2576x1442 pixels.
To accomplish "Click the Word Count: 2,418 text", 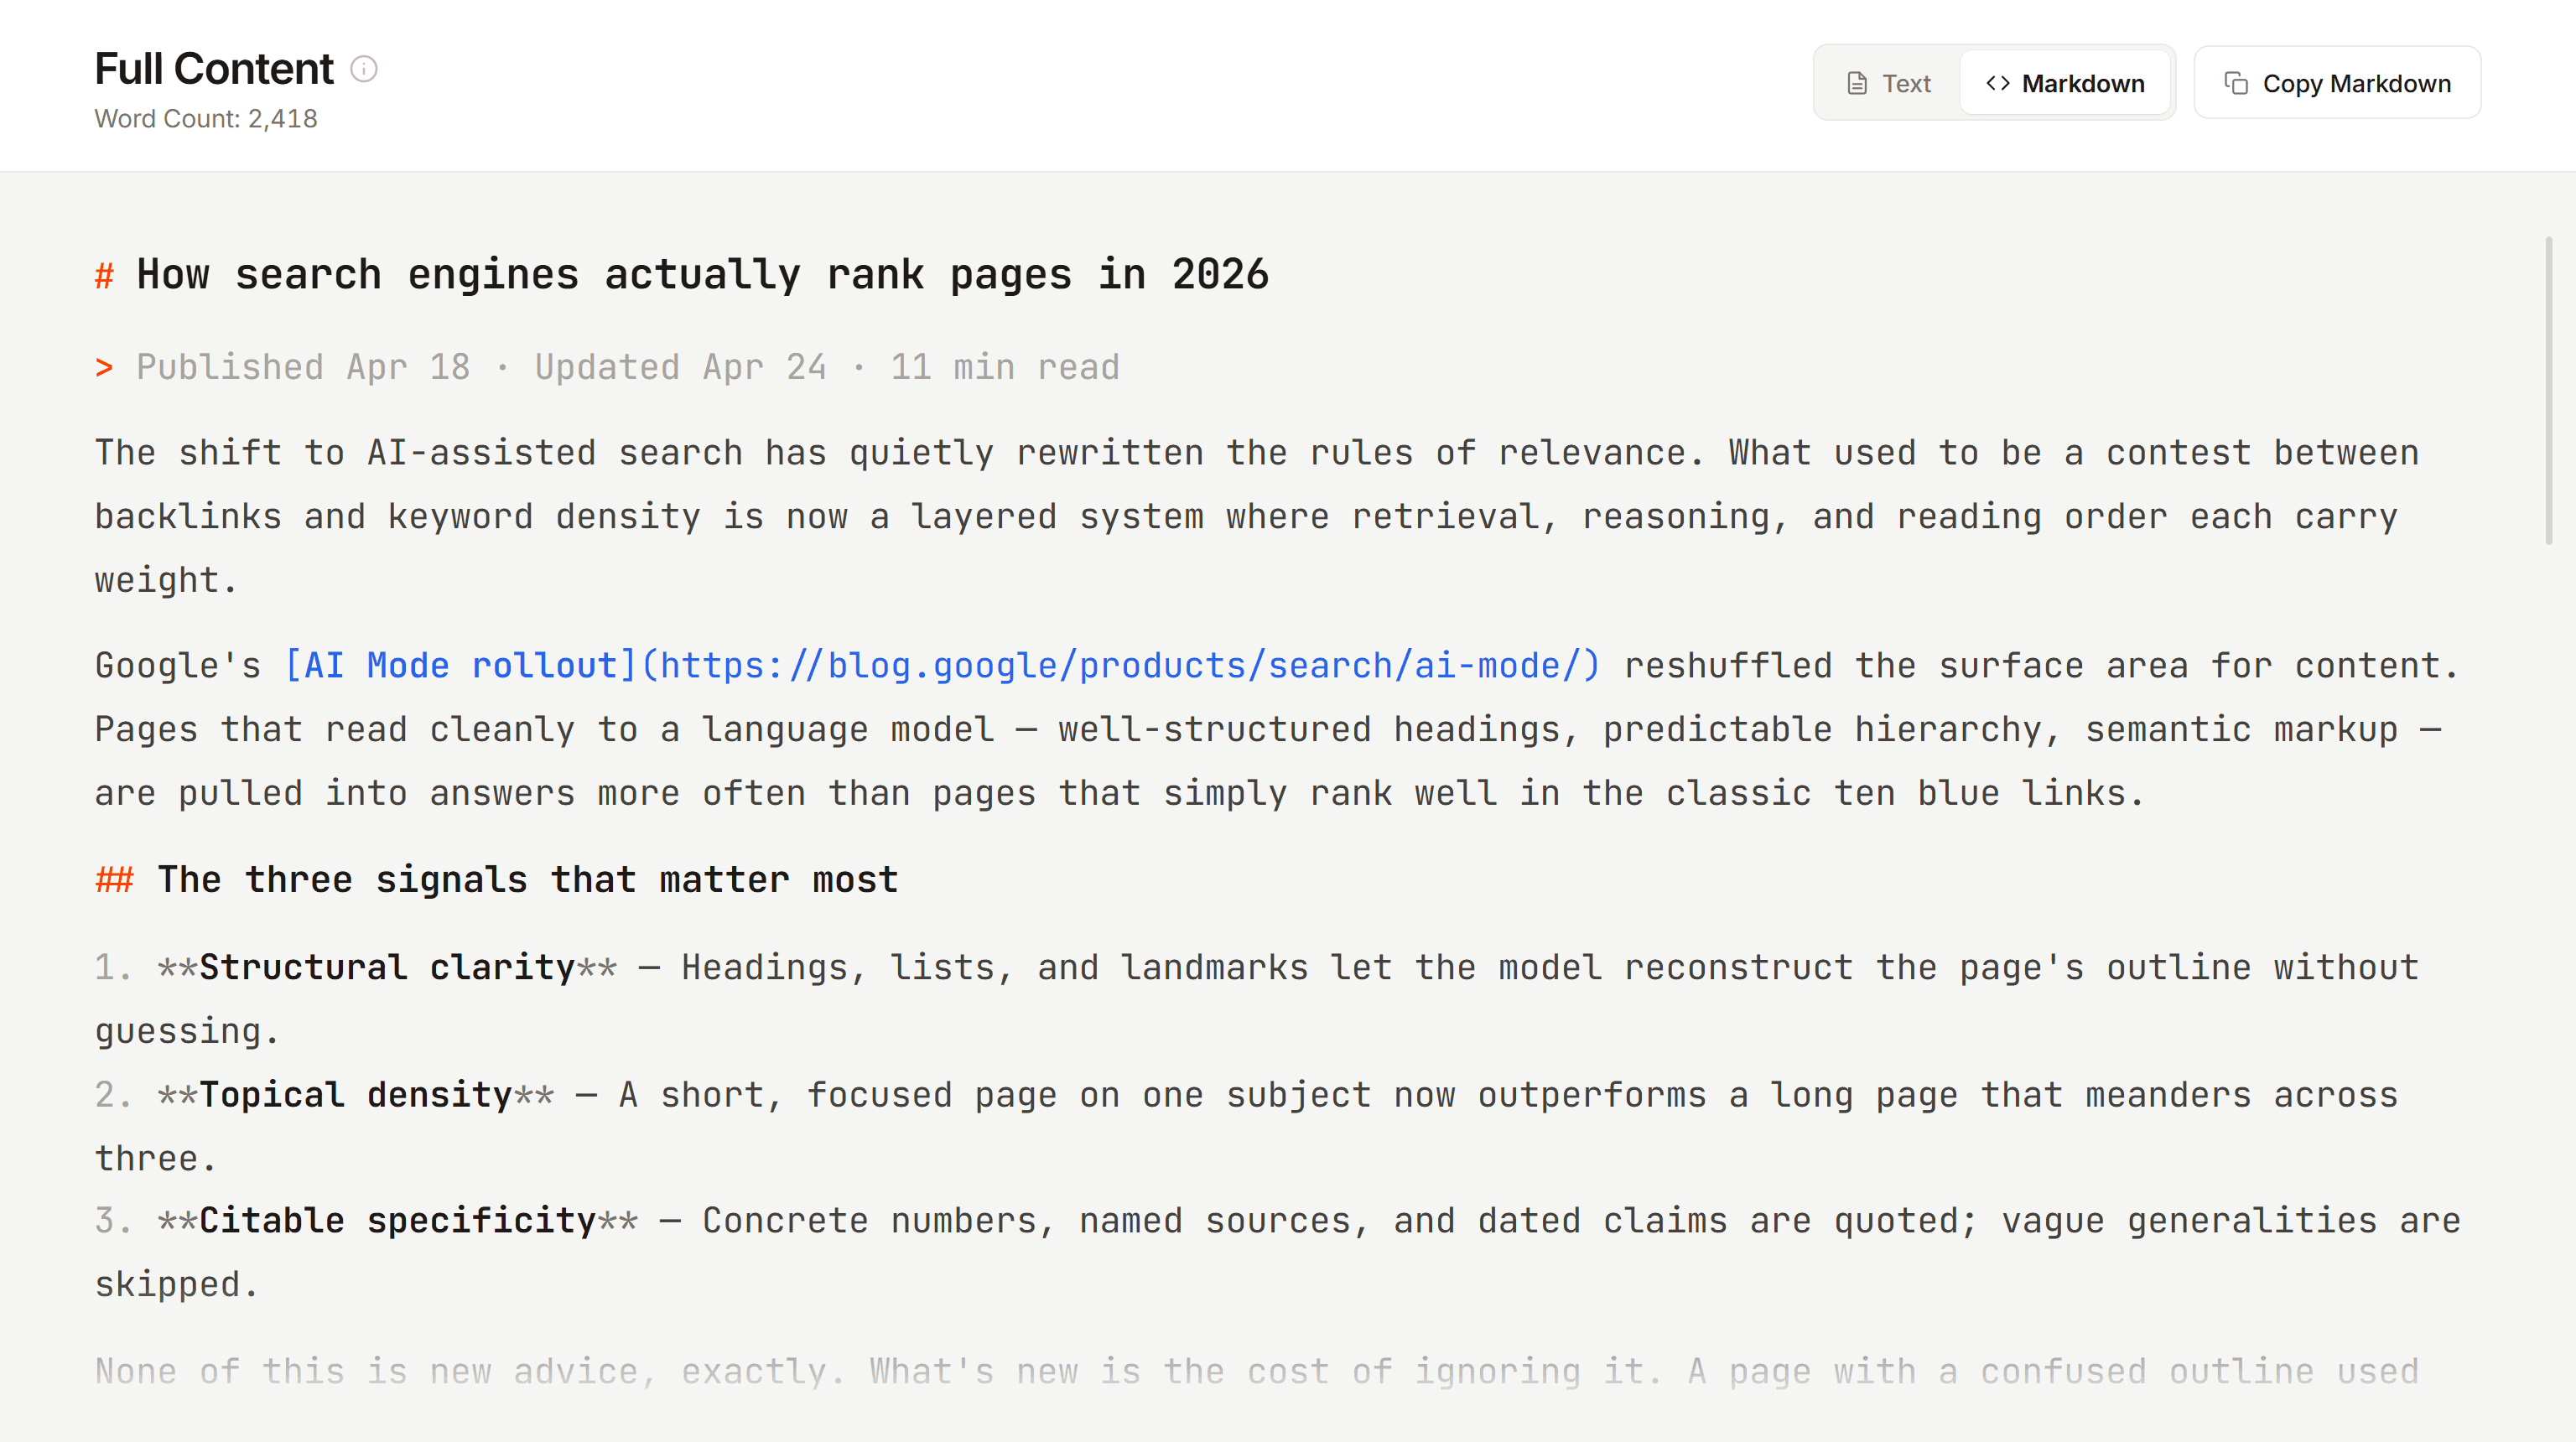I will tap(206, 119).
